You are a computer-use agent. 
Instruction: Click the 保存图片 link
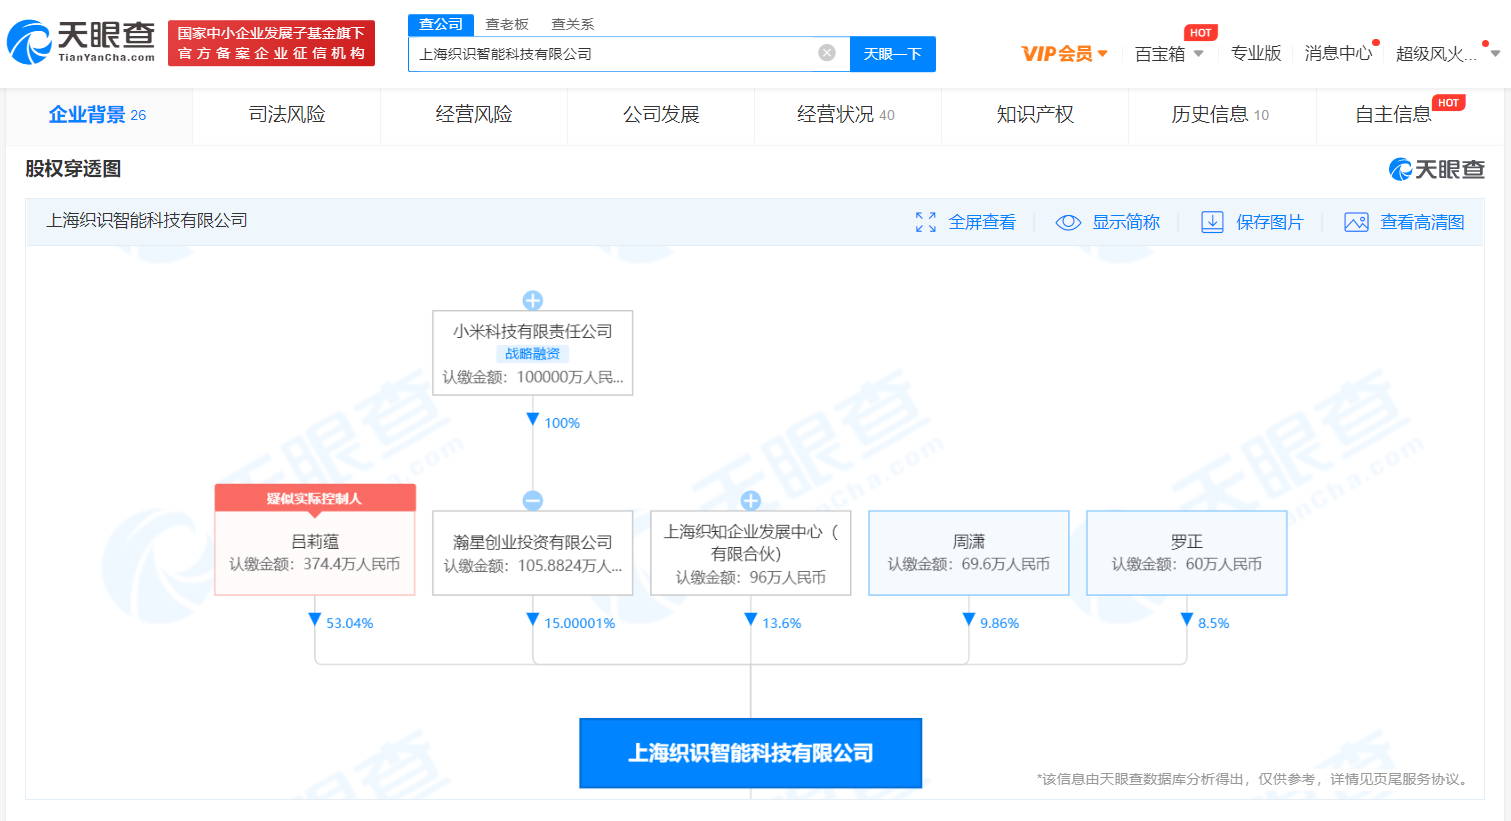tap(1270, 222)
